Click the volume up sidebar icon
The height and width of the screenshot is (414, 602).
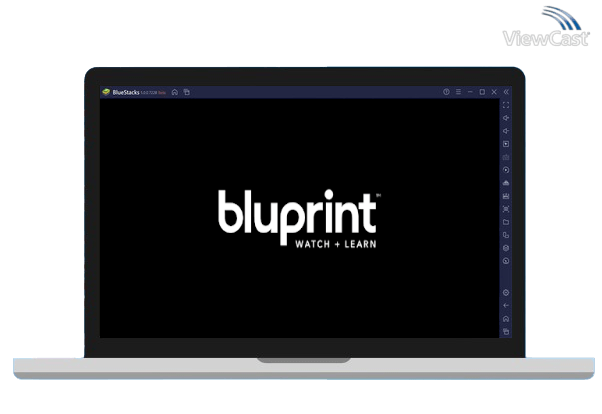506,118
